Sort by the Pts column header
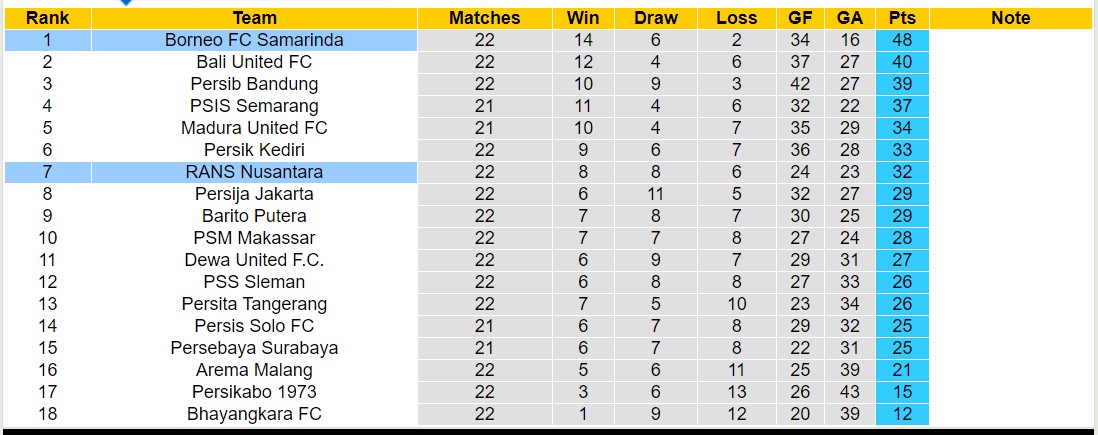This screenshot has height=435, width=1098. 902,18
